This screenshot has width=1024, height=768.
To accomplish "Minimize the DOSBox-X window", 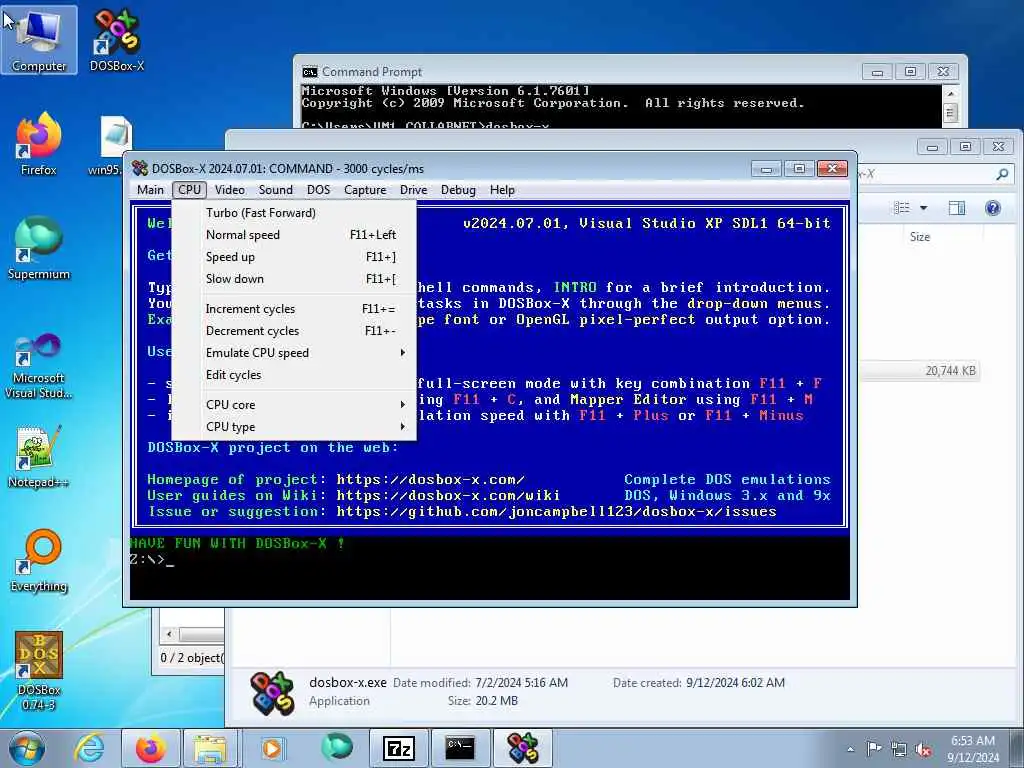I will pyautogui.click(x=766, y=169).
